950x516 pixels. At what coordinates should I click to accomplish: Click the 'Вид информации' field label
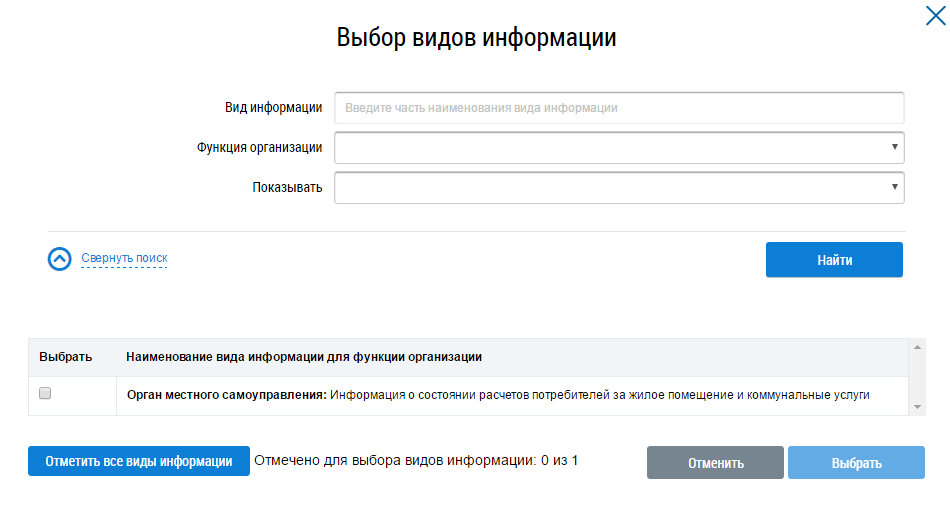273,108
